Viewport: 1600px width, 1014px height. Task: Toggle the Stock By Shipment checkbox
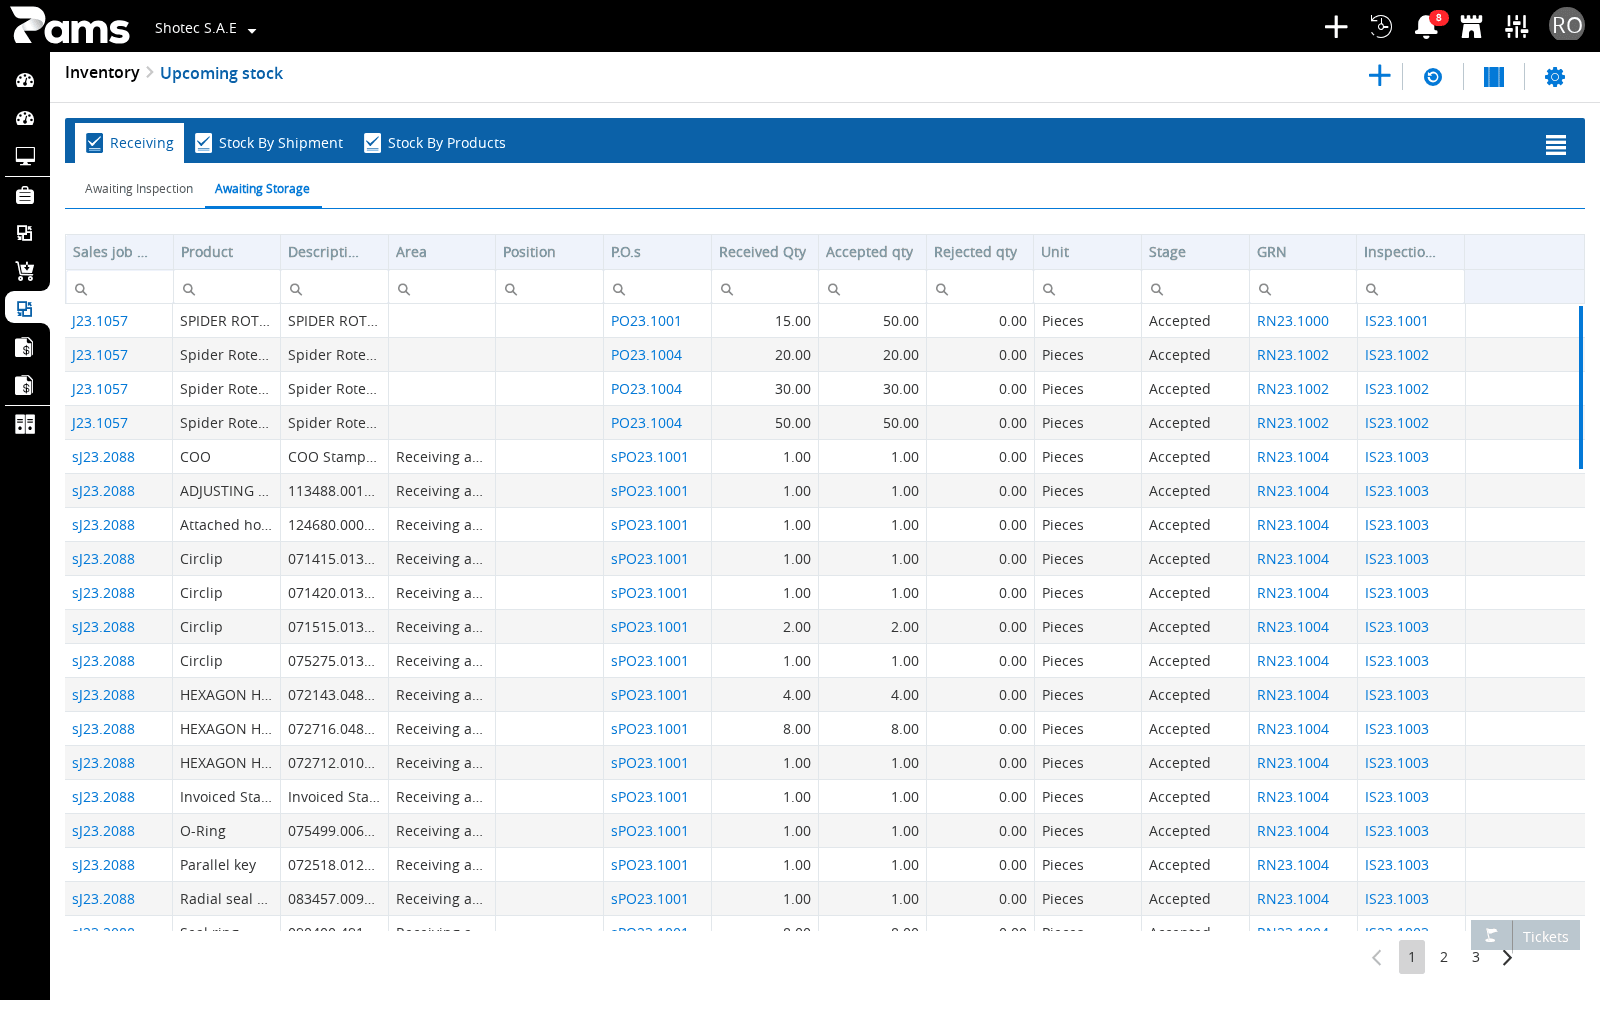point(203,143)
